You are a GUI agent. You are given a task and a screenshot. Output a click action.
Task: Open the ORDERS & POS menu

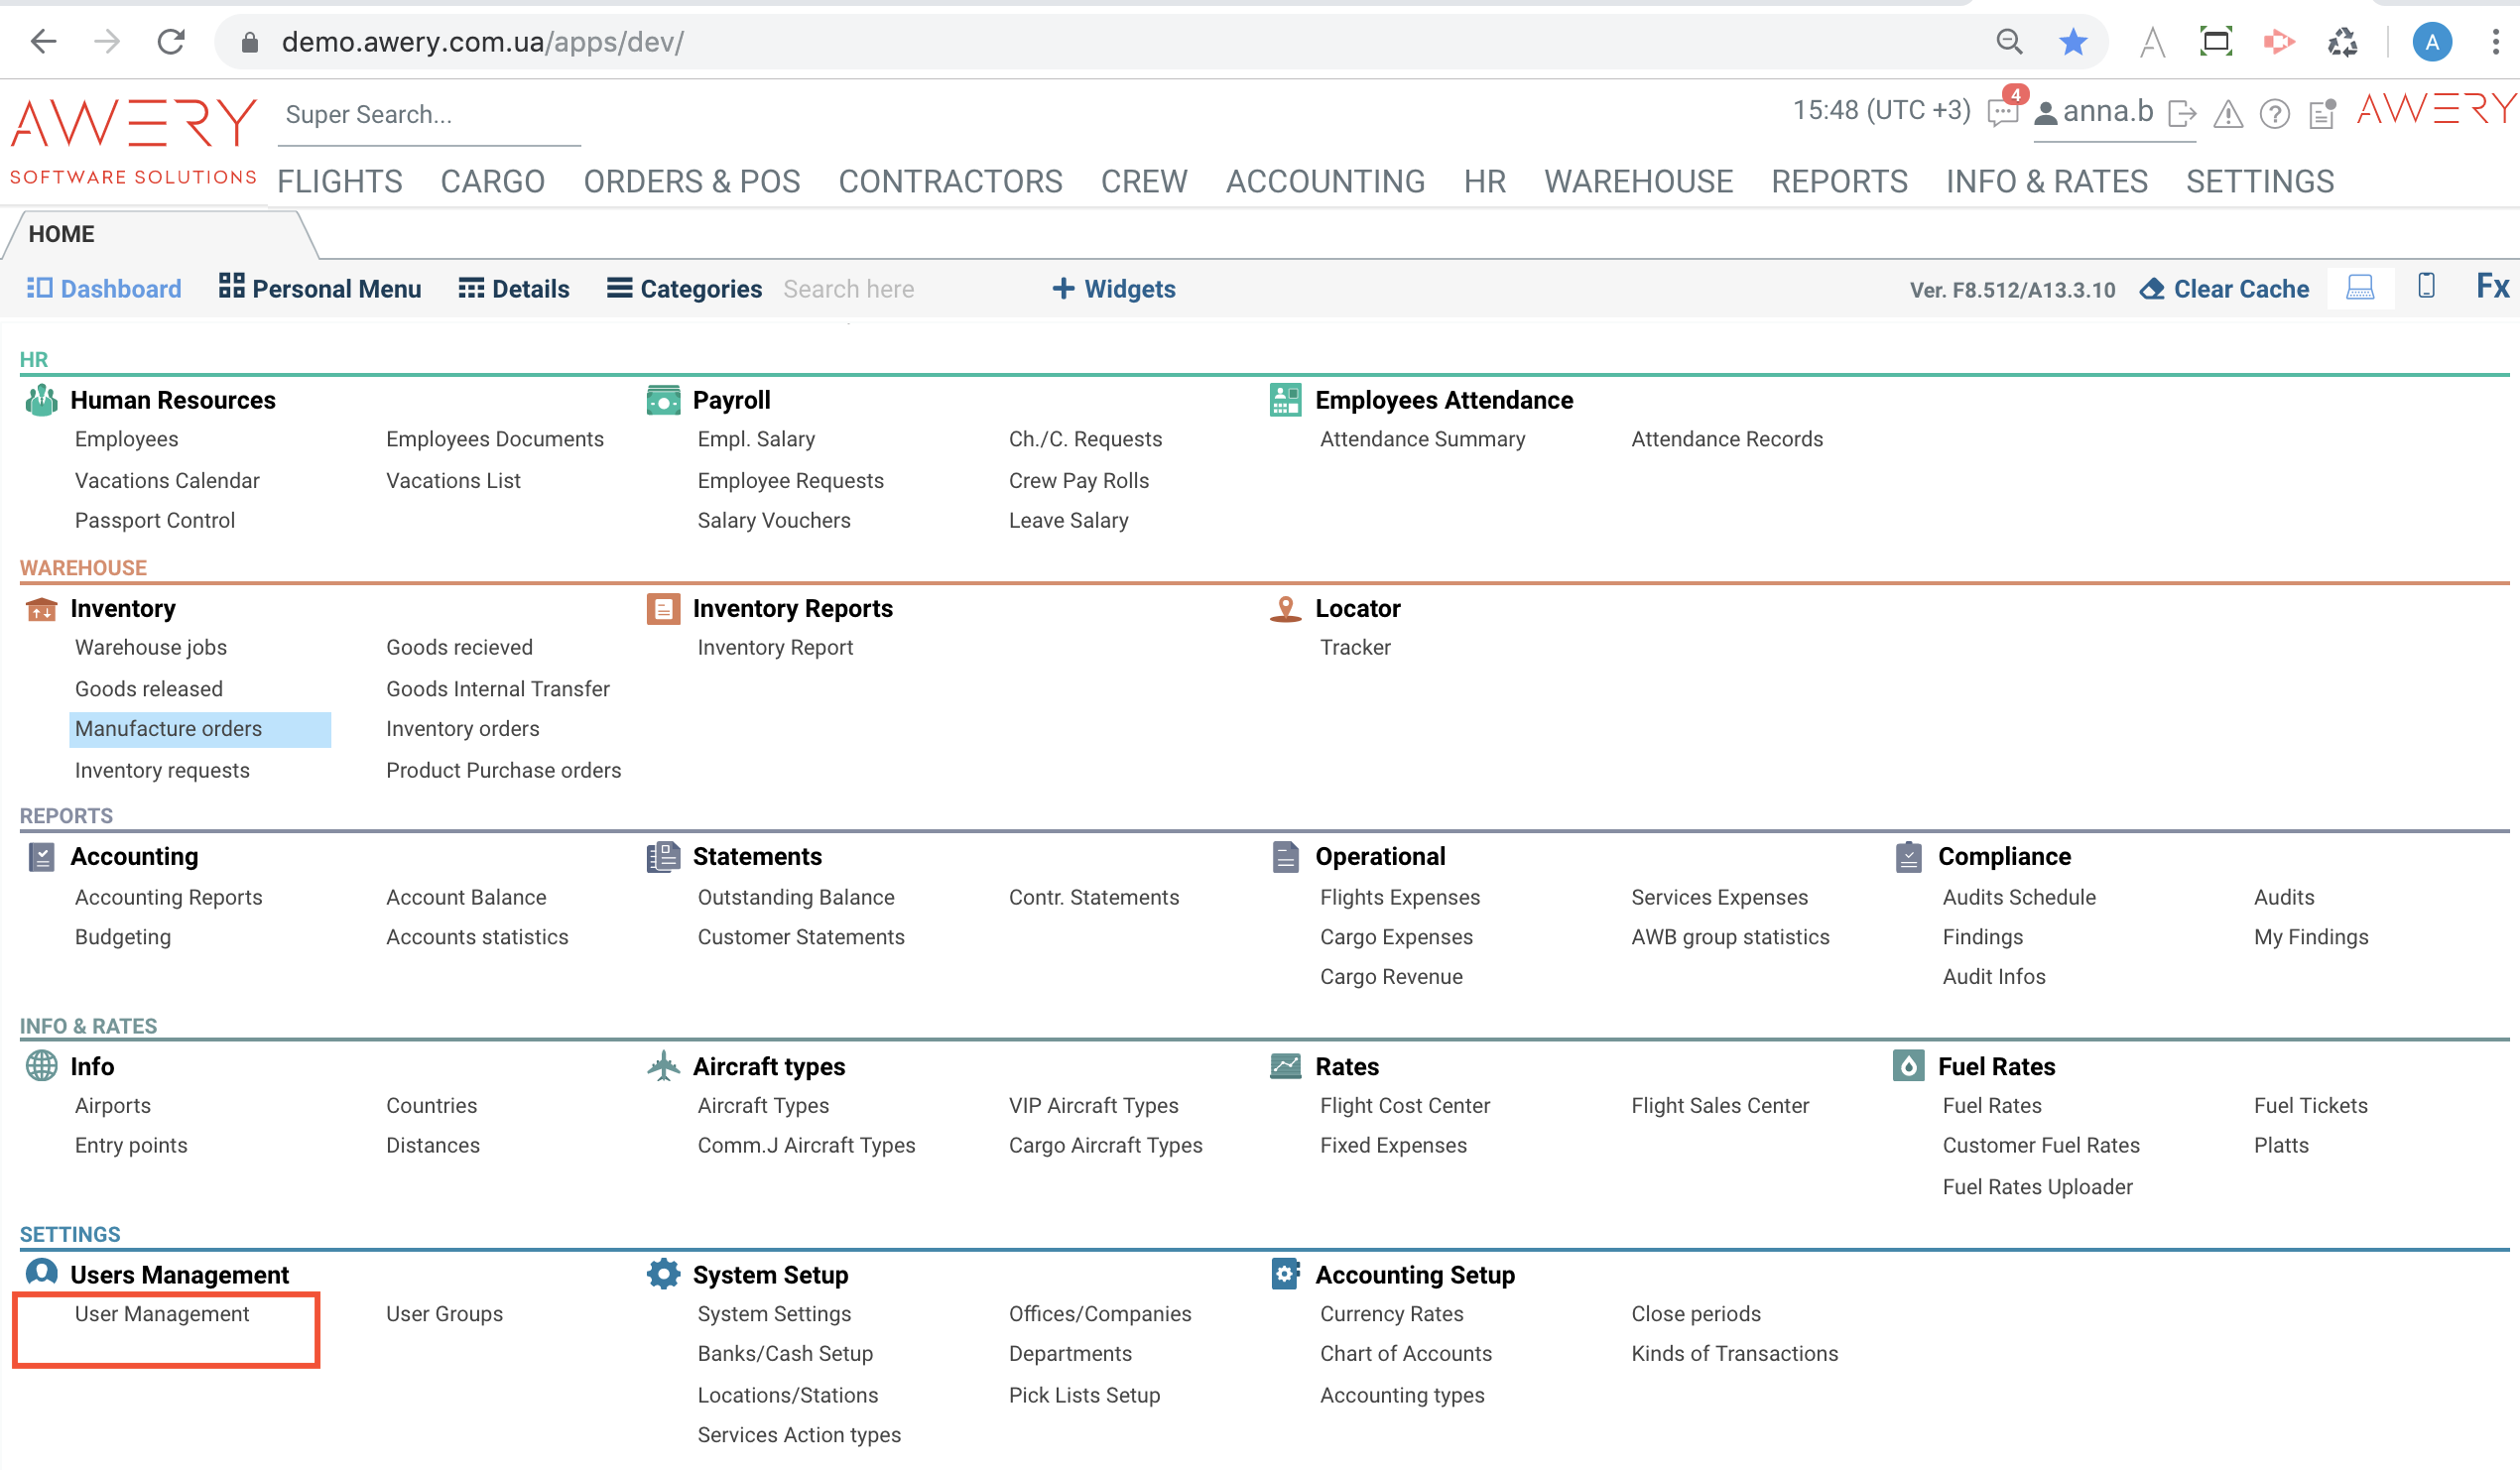691,181
